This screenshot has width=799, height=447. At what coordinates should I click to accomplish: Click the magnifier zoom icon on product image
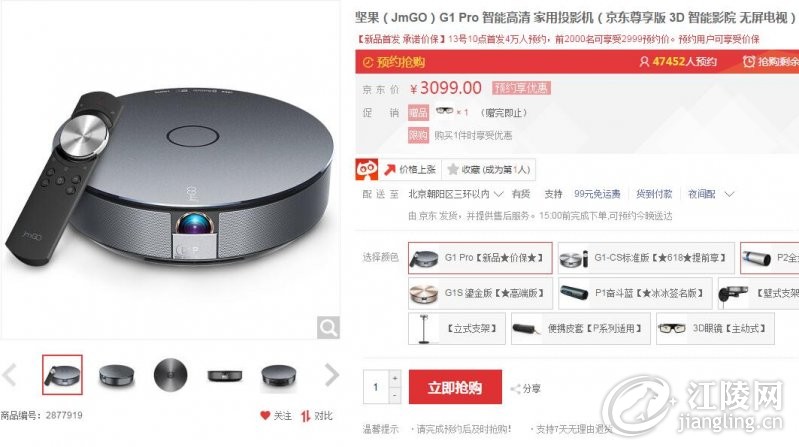(x=328, y=327)
